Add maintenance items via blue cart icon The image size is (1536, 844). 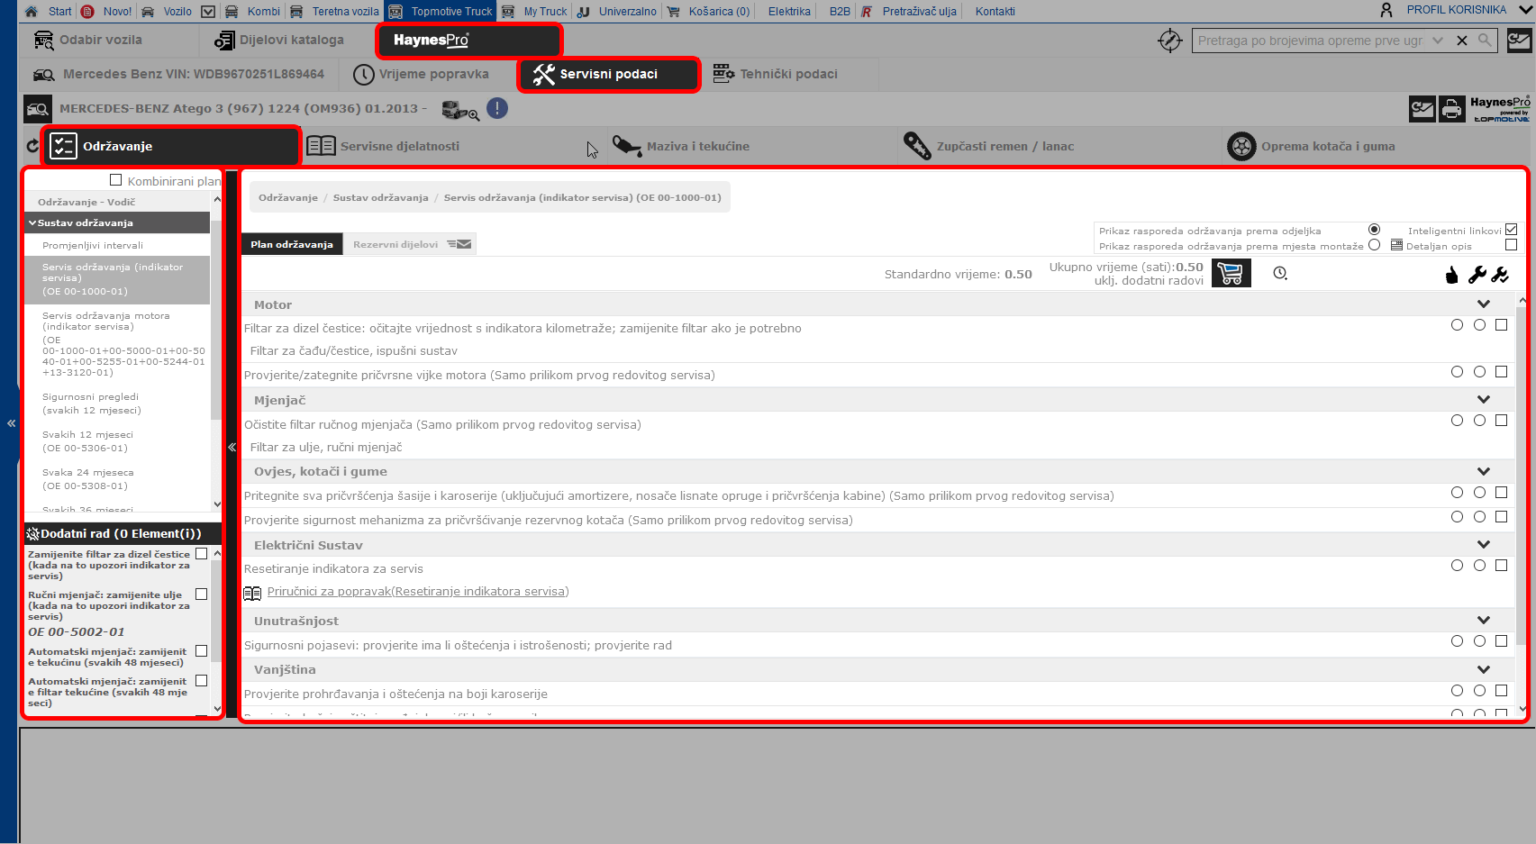1231,273
